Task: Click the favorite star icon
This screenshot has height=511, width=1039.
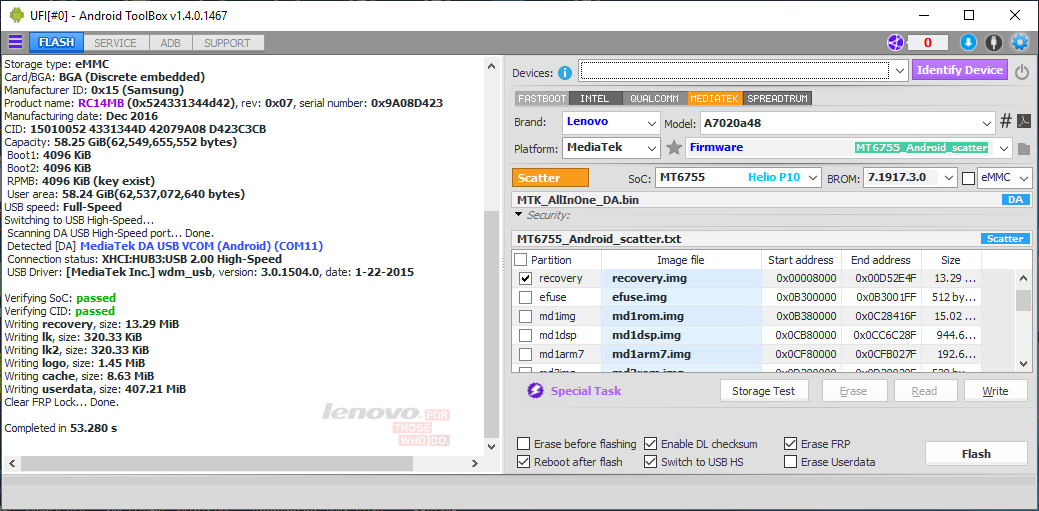Action: click(674, 148)
